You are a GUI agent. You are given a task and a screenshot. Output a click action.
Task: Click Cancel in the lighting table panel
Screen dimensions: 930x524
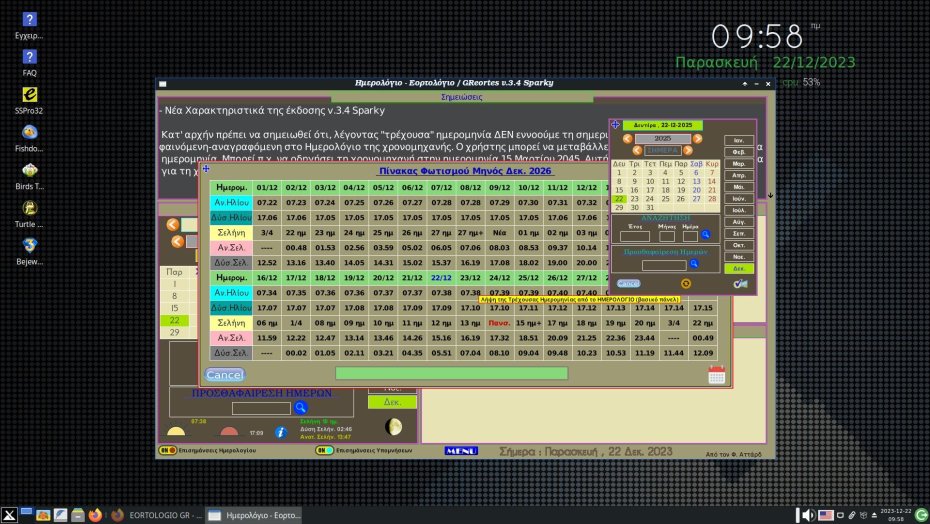click(224, 375)
